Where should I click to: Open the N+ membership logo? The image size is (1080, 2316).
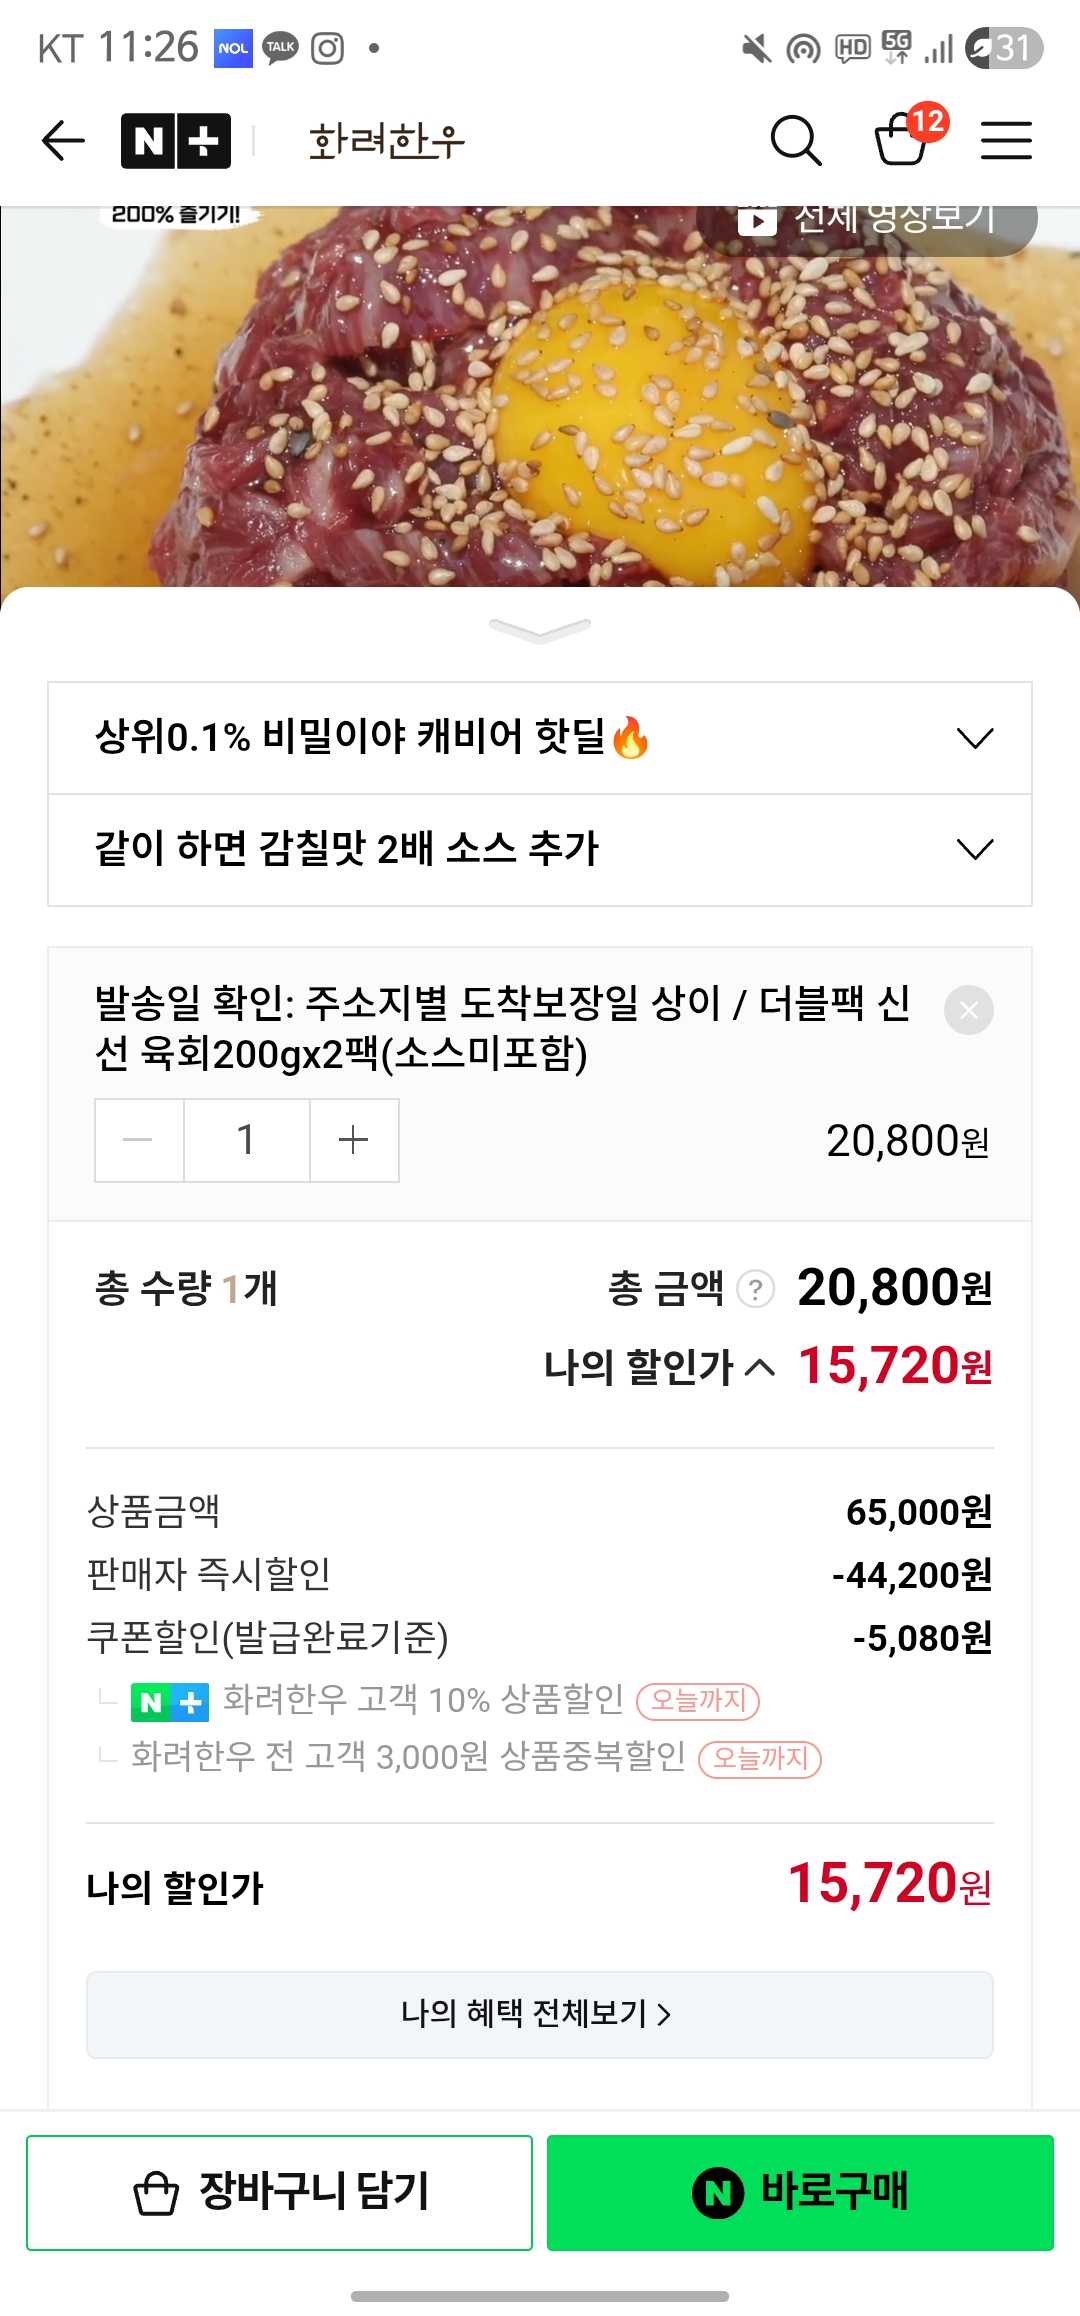coord(176,141)
